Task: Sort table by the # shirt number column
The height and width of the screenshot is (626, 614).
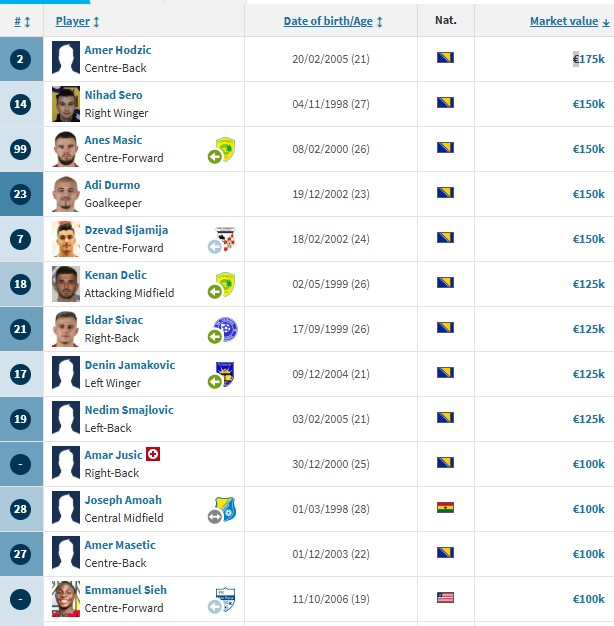Action: coord(22,21)
